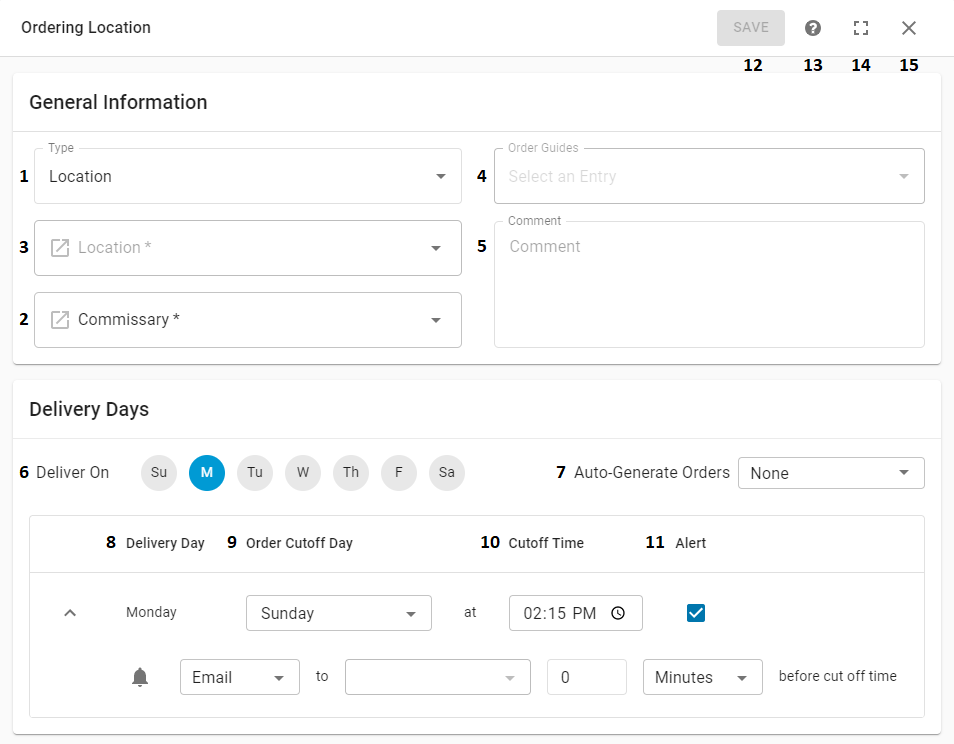Uncheck the Alert checkbox for Monday

[x=695, y=613]
